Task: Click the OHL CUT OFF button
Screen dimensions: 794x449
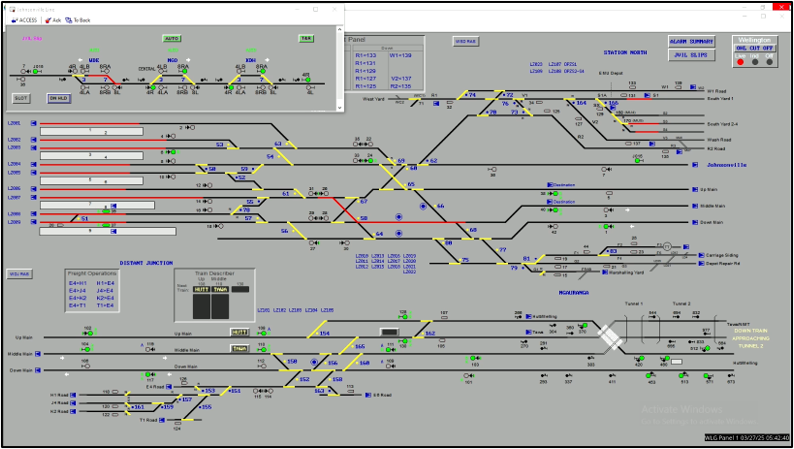Action: pos(755,48)
